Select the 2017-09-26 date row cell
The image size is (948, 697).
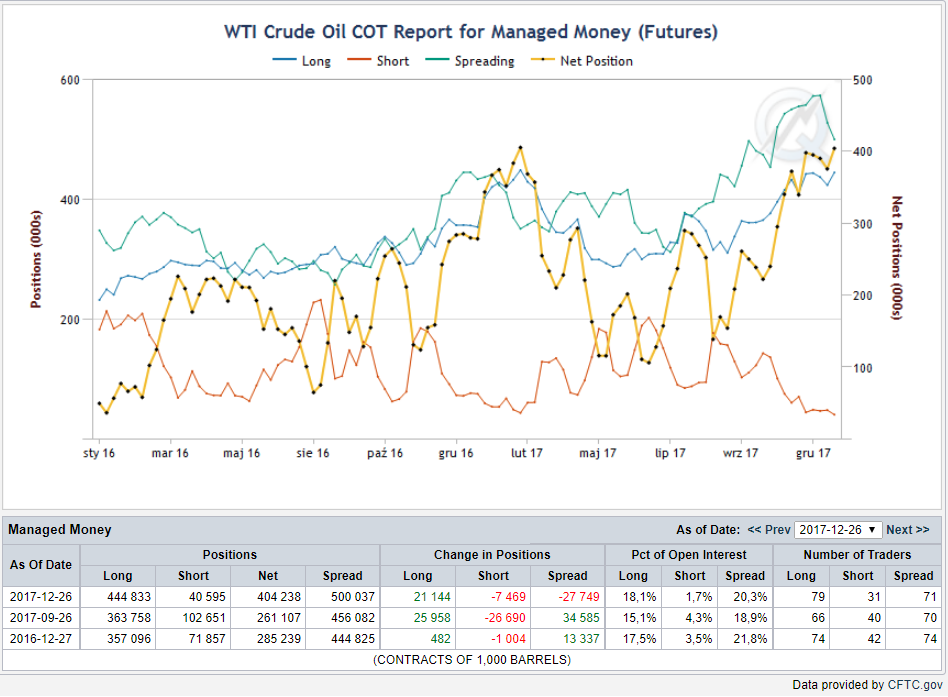tap(41, 618)
